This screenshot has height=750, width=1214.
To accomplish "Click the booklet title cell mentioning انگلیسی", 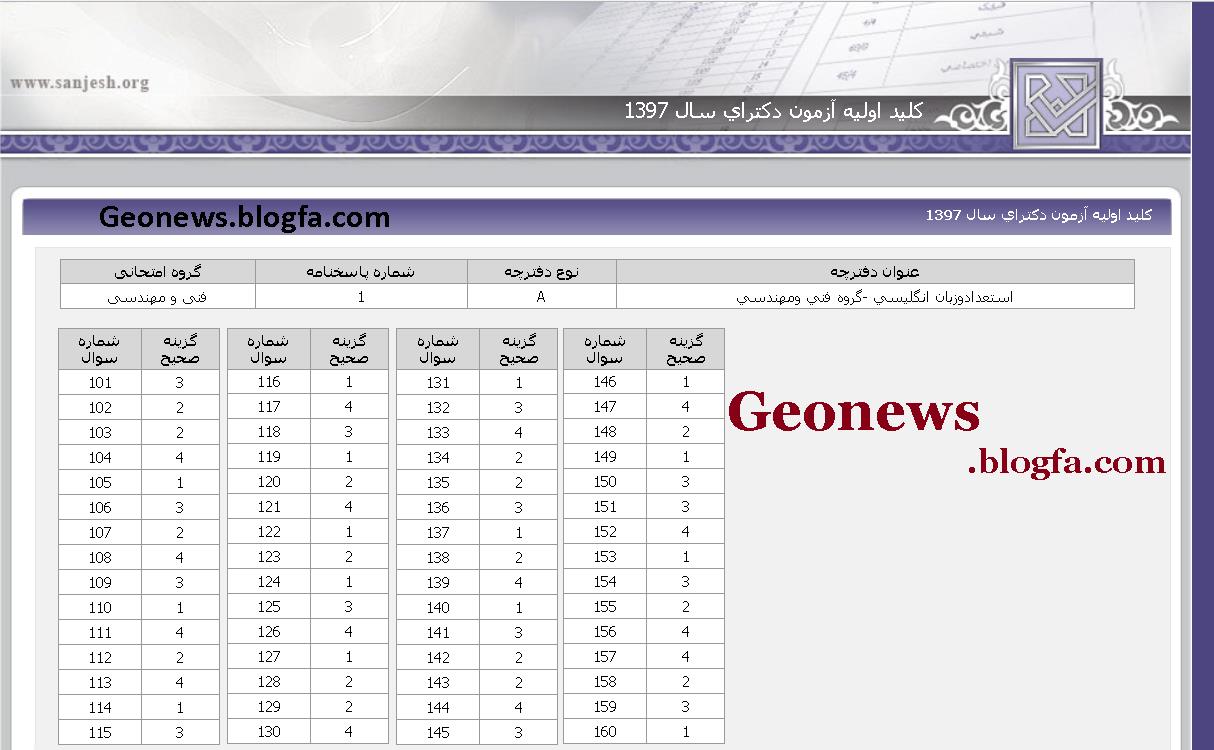I will (875, 297).
